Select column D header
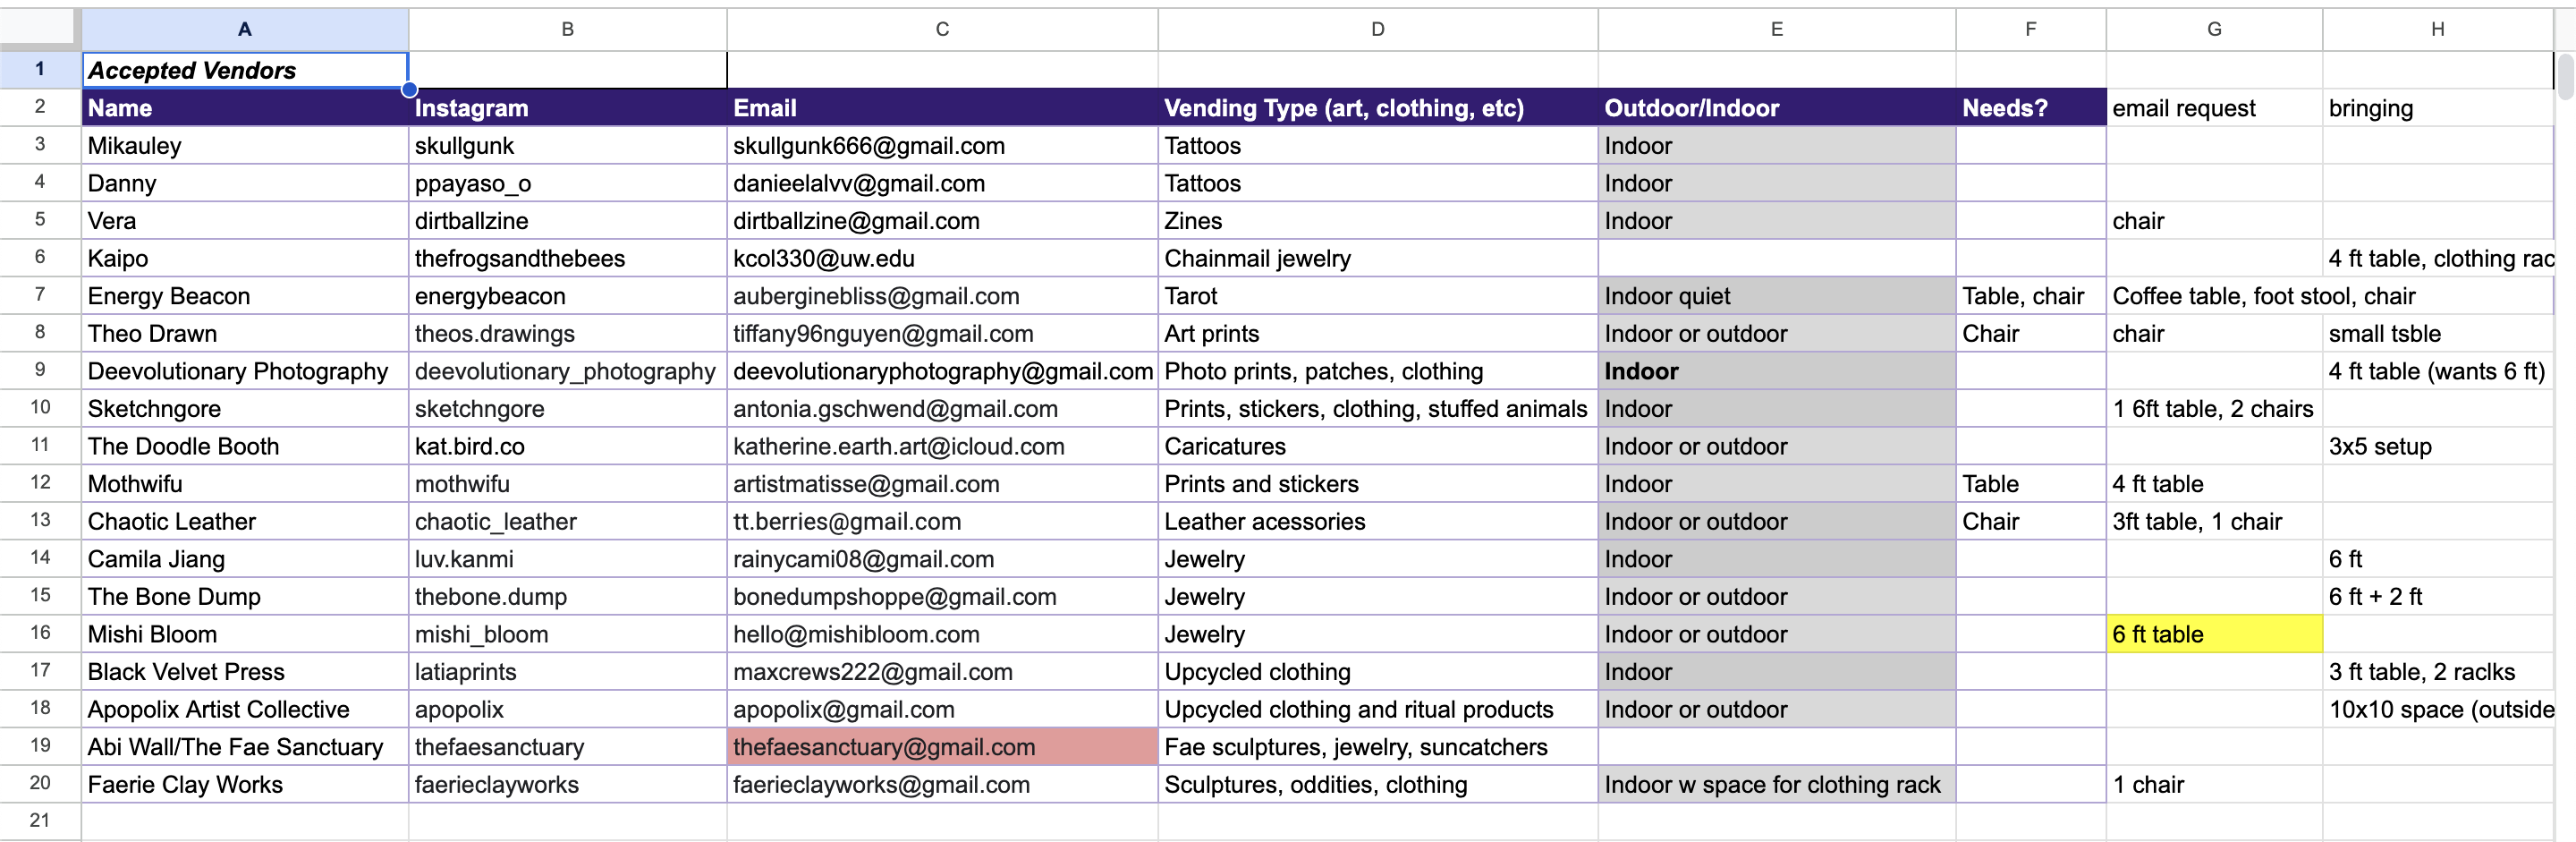 tap(1378, 29)
